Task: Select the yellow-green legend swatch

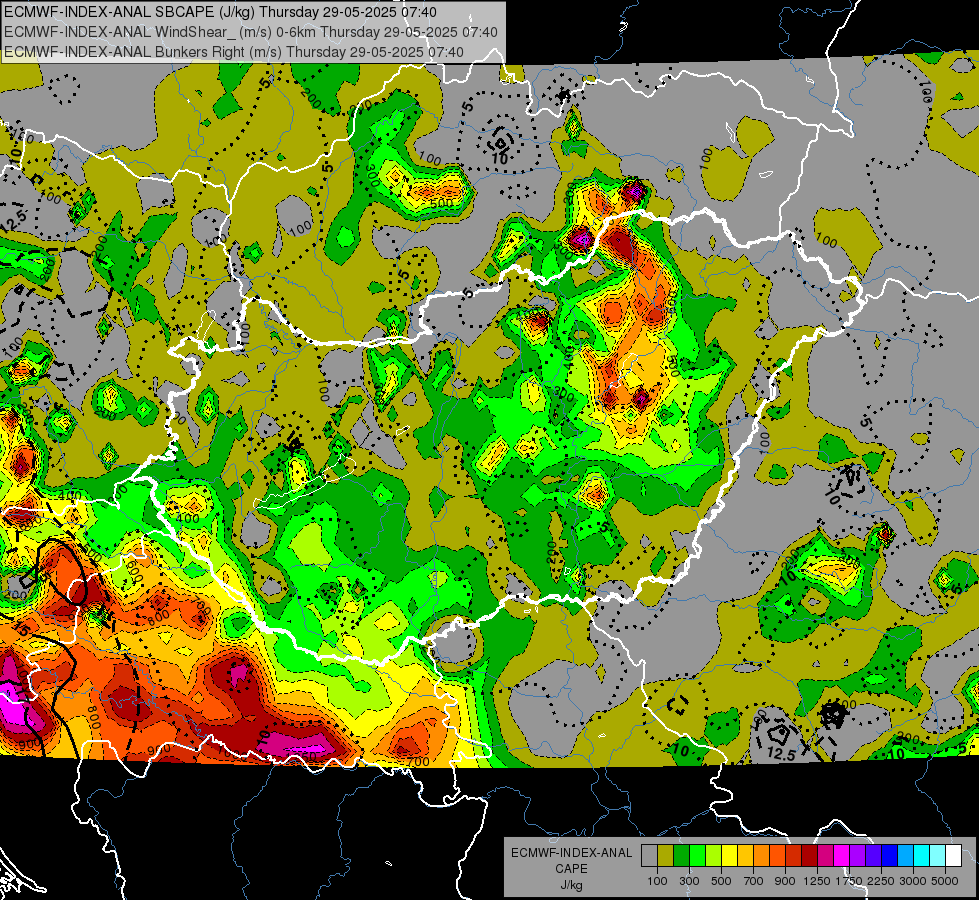Action: [x=713, y=855]
